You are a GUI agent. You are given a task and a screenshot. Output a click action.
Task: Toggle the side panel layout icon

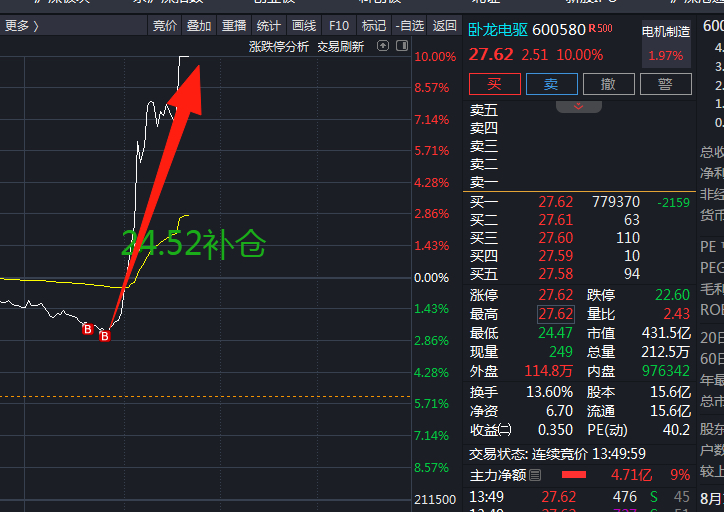point(402,46)
